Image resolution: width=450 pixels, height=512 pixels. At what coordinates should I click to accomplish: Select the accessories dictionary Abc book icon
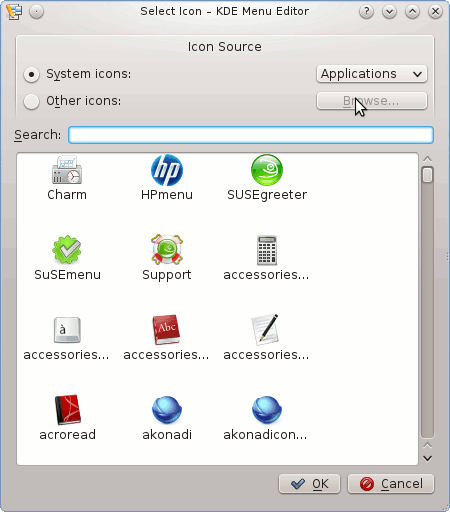[166, 330]
